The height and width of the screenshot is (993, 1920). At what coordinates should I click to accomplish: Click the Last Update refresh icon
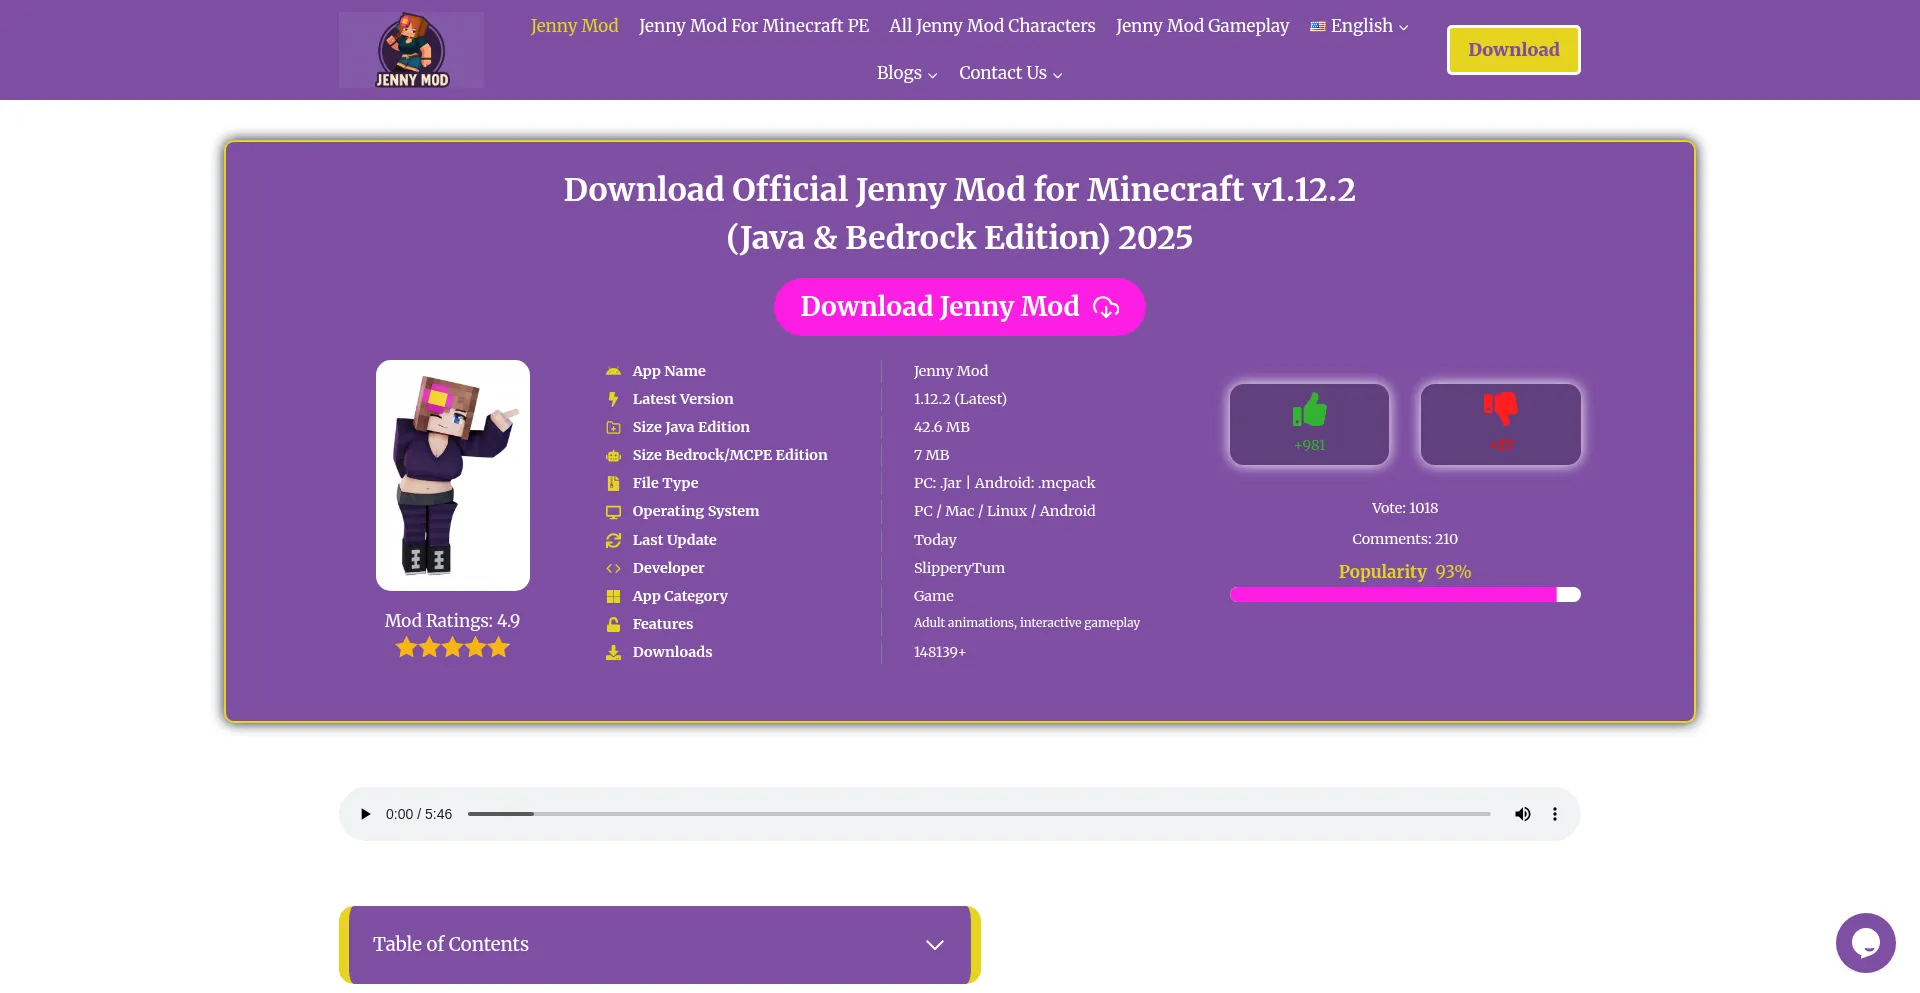pos(613,540)
